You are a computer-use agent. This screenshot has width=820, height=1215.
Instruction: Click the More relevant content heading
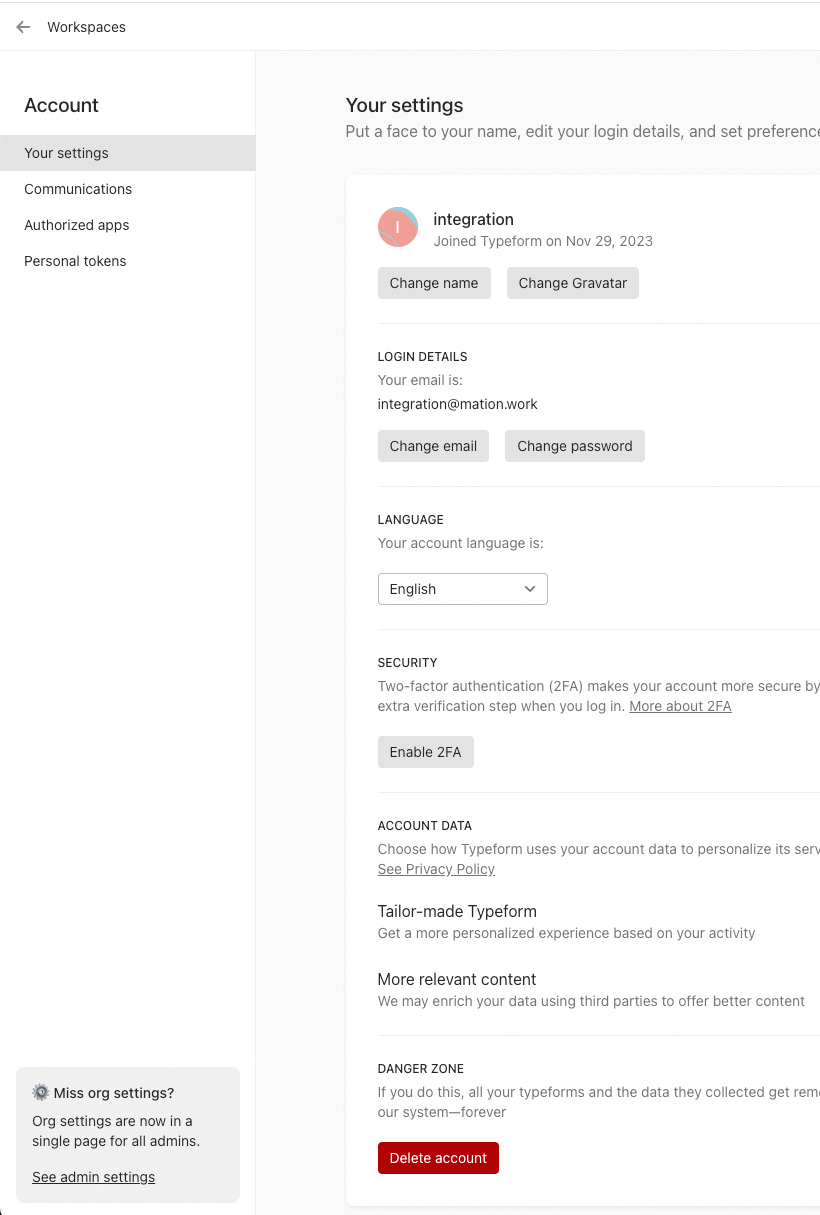pos(457,979)
